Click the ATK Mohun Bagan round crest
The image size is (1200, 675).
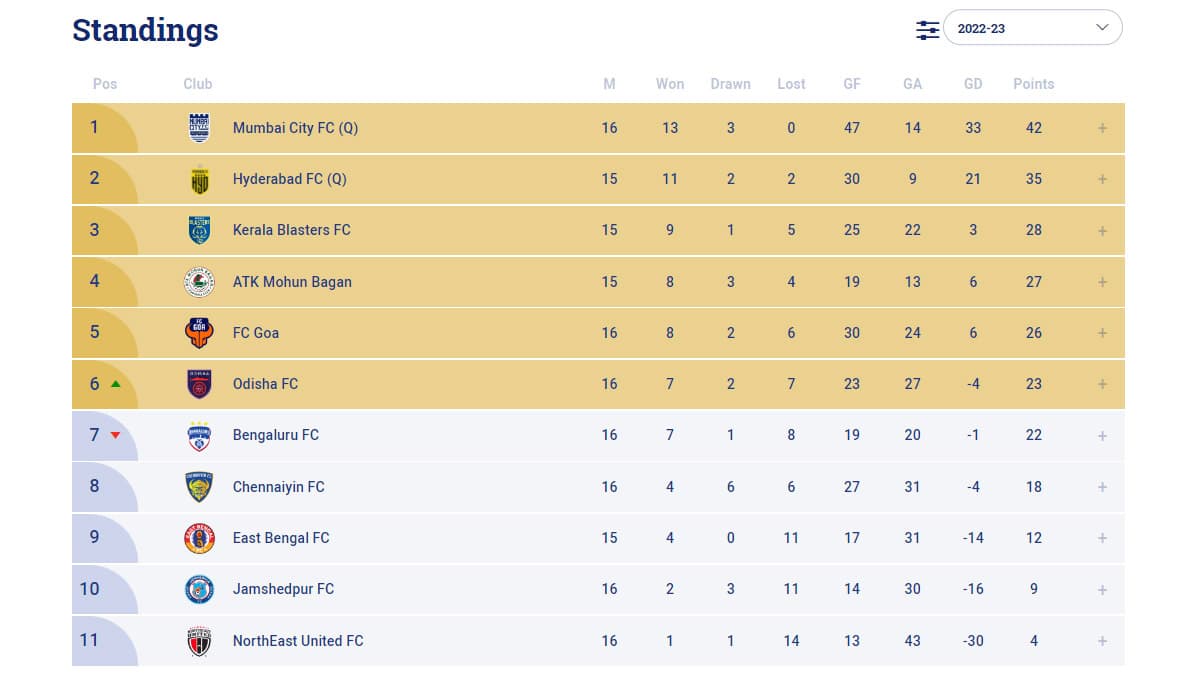pos(200,282)
